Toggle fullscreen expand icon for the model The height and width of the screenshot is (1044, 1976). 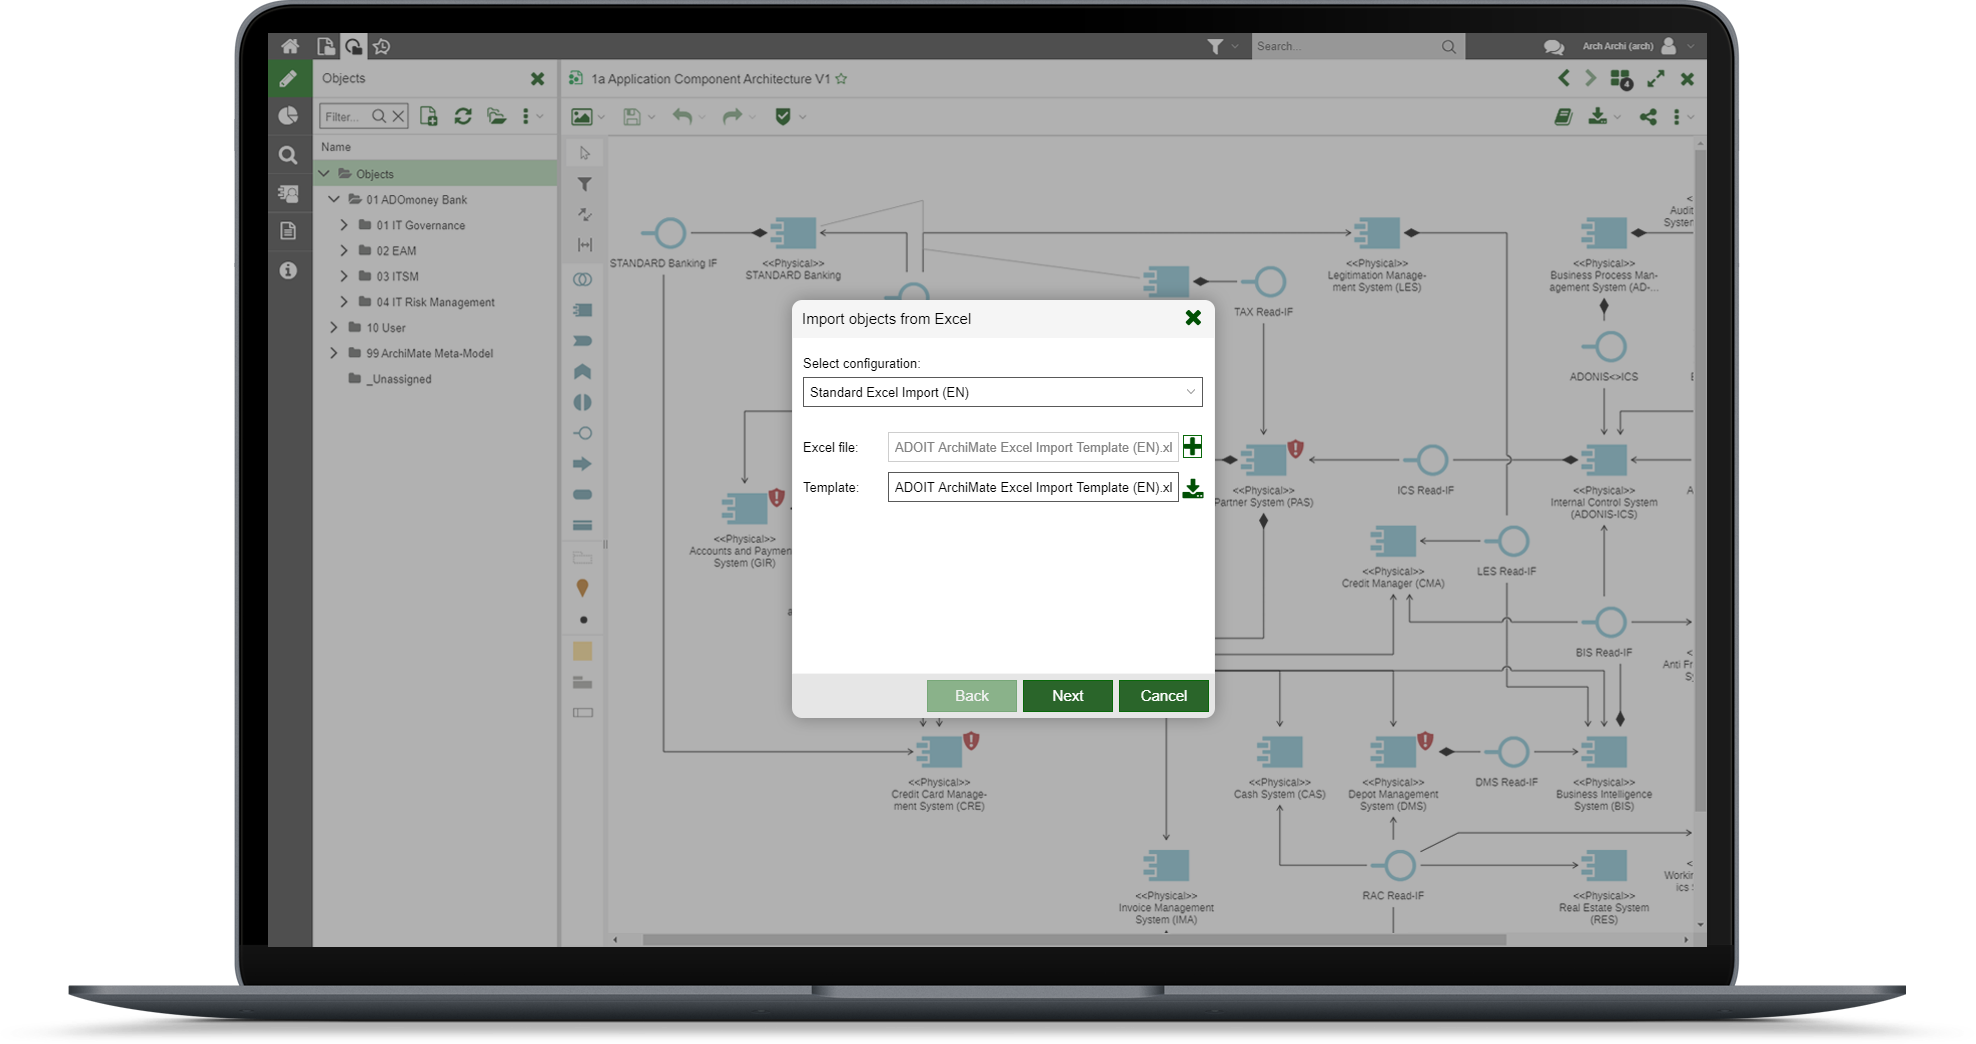(1656, 79)
